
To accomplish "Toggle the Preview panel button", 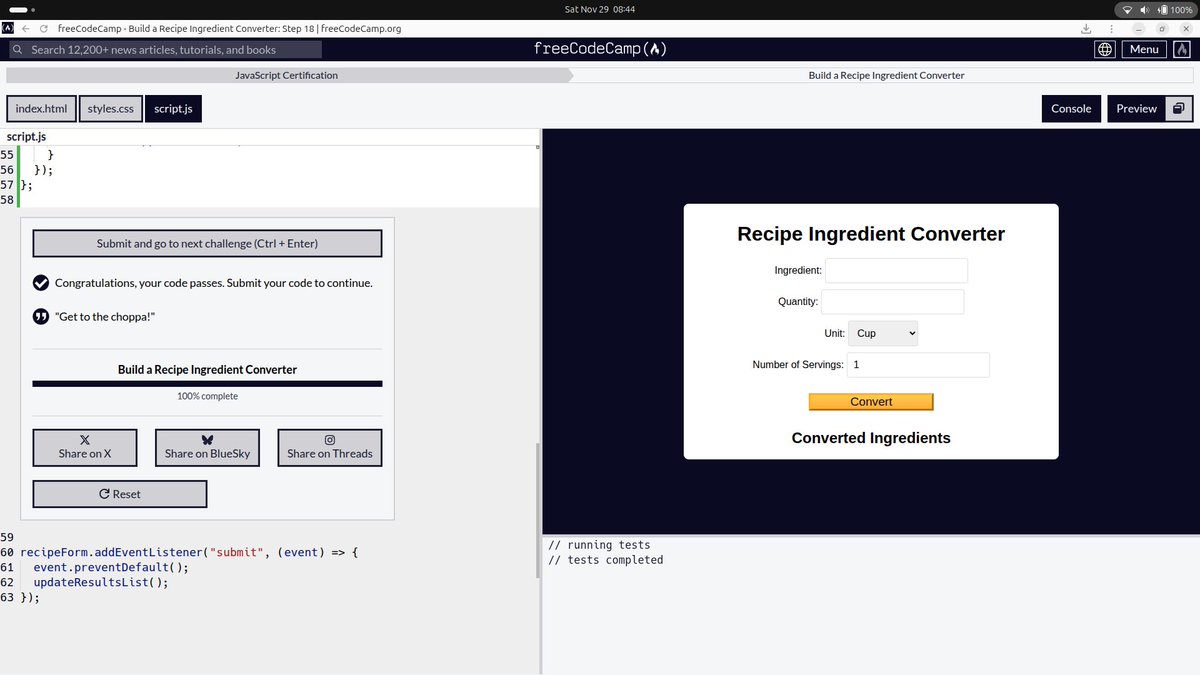I will click(x=1137, y=108).
